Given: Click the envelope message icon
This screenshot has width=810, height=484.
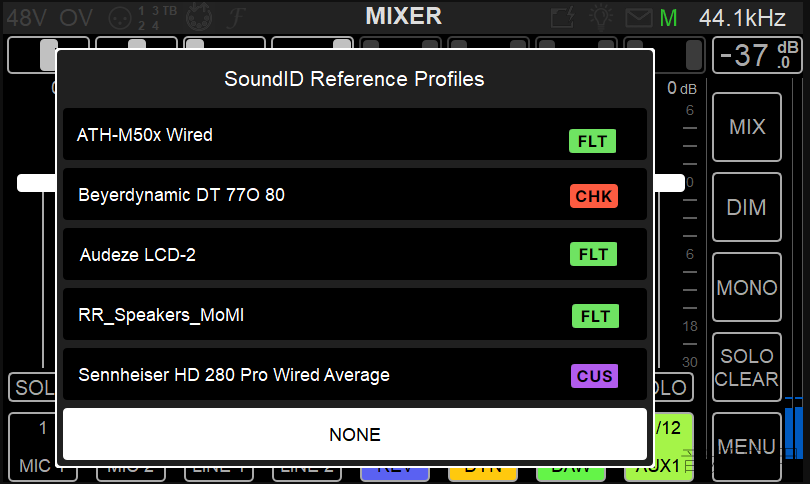Looking at the screenshot, I should point(638,18).
